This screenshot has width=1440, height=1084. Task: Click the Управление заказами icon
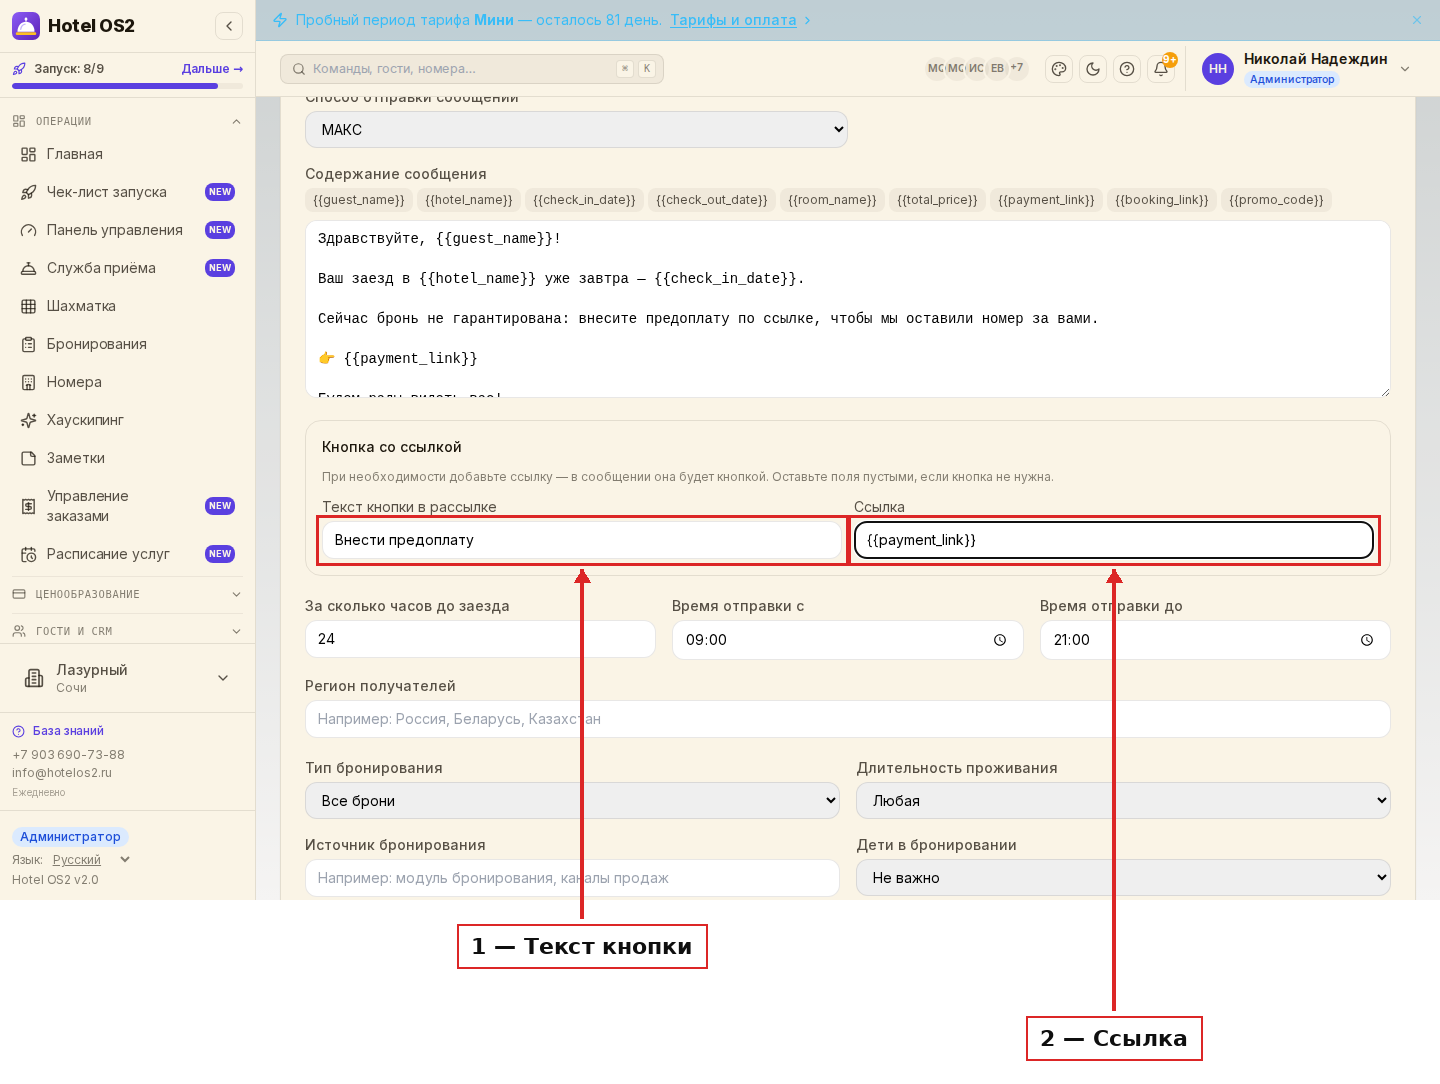(x=29, y=506)
